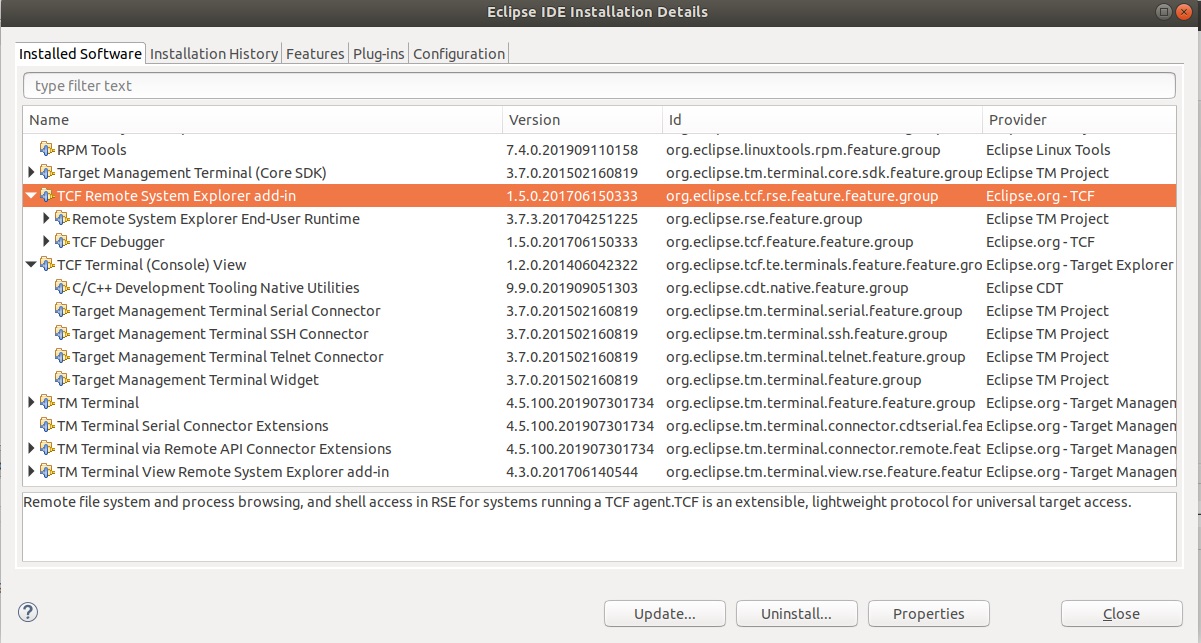Click the Terminal Serial Connector feature icon

(62, 311)
